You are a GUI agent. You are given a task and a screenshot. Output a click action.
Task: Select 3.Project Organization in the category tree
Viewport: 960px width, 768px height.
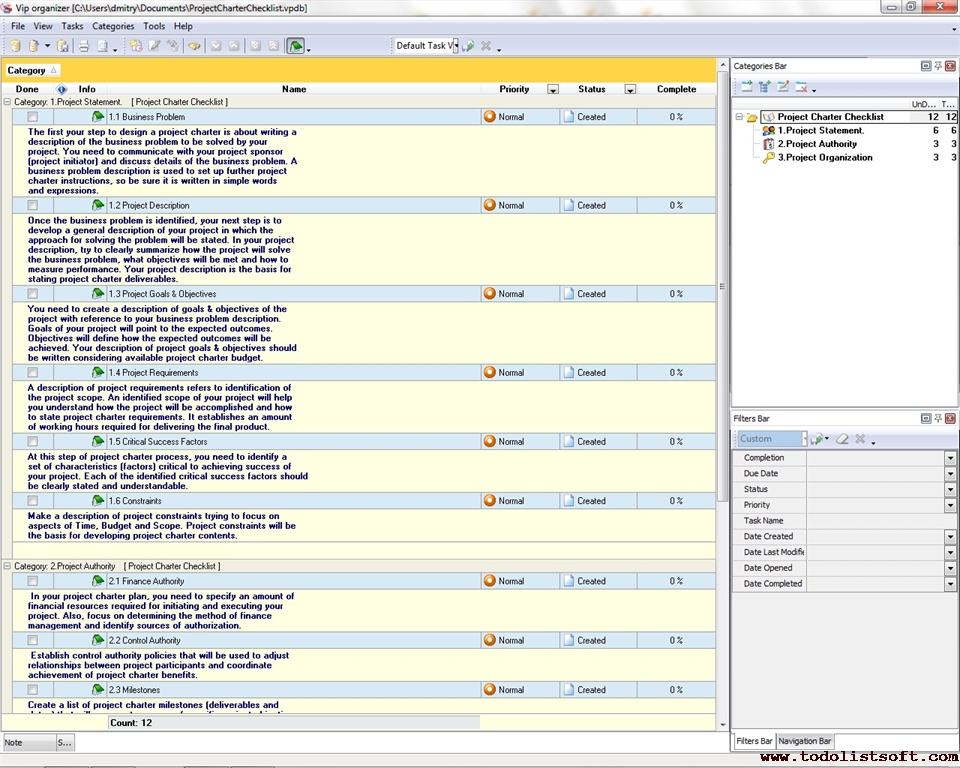point(824,158)
